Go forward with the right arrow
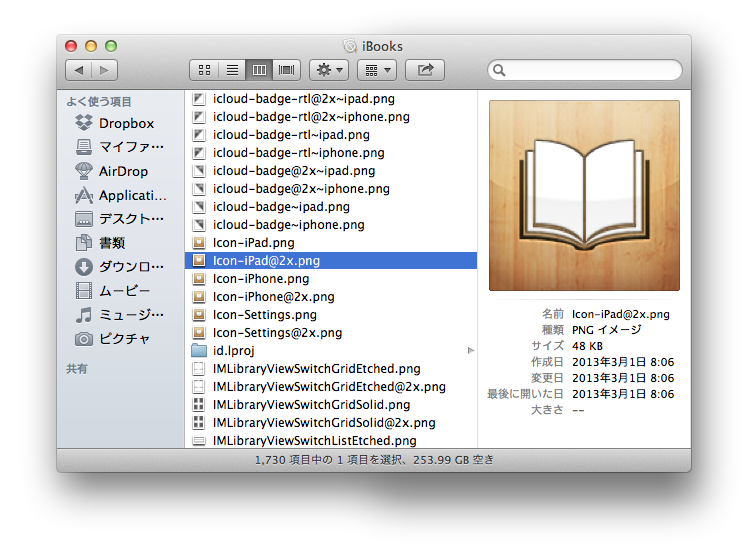The image size is (748, 551). point(104,70)
